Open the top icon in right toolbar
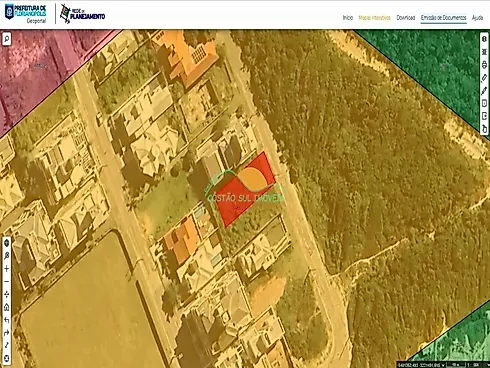The height and width of the screenshot is (368, 490). (484, 39)
